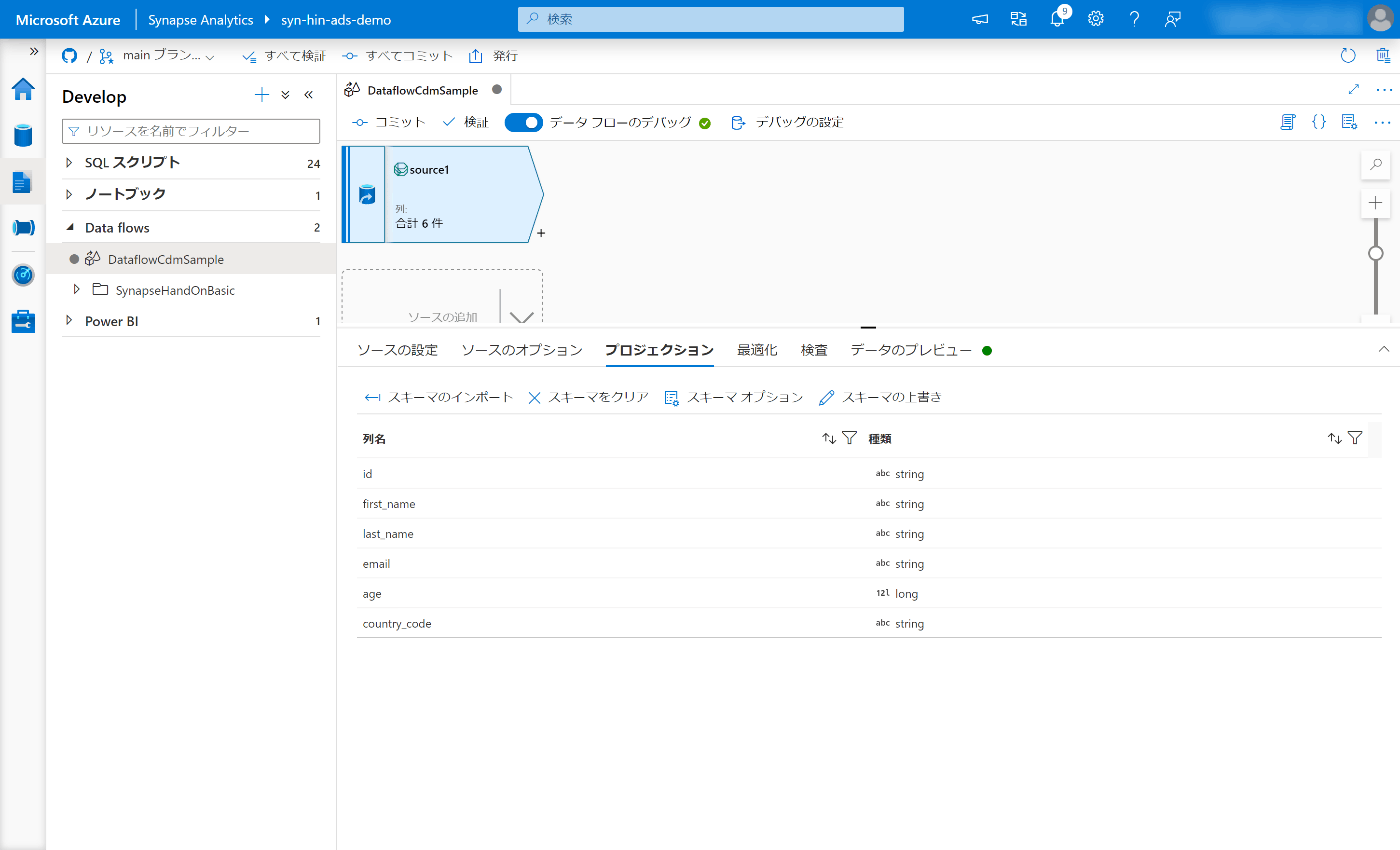
Task: Select the DataflowCdmSample editor tab
Action: coord(422,90)
